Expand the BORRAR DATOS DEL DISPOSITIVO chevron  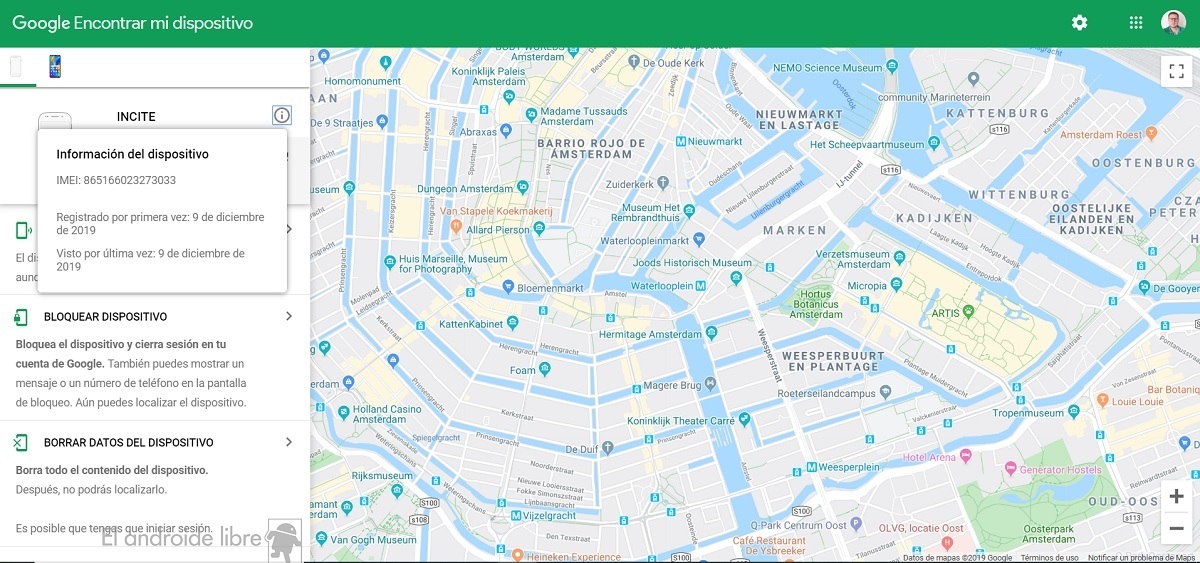tap(289, 442)
